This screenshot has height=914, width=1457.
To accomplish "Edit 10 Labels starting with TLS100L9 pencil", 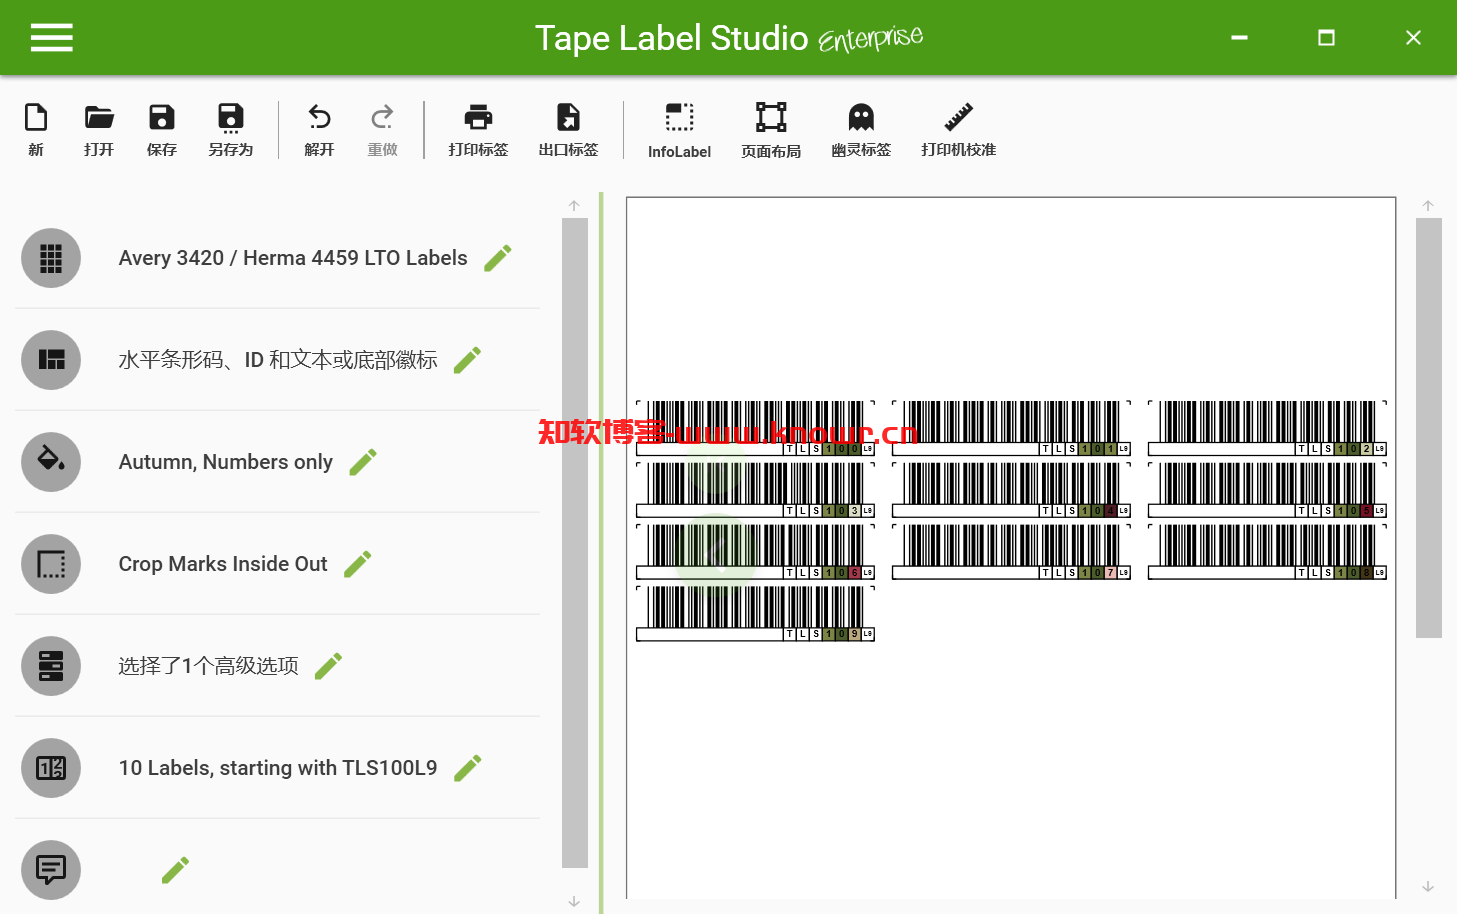I will [468, 768].
